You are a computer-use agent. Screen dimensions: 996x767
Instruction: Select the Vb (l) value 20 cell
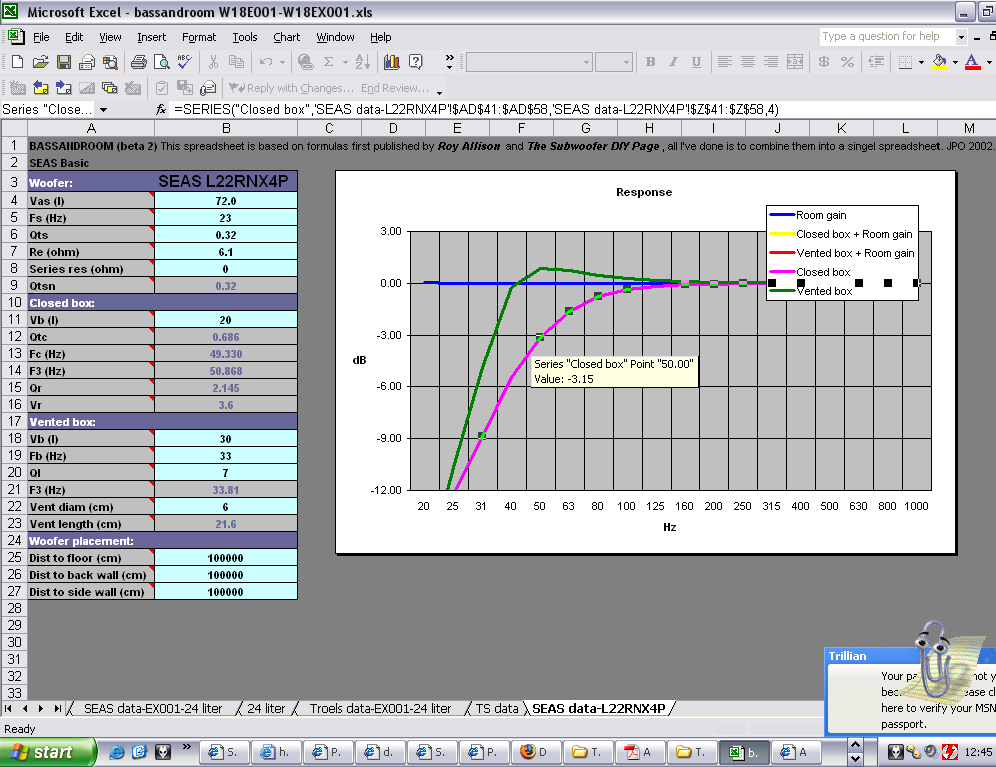pos(225,320)
